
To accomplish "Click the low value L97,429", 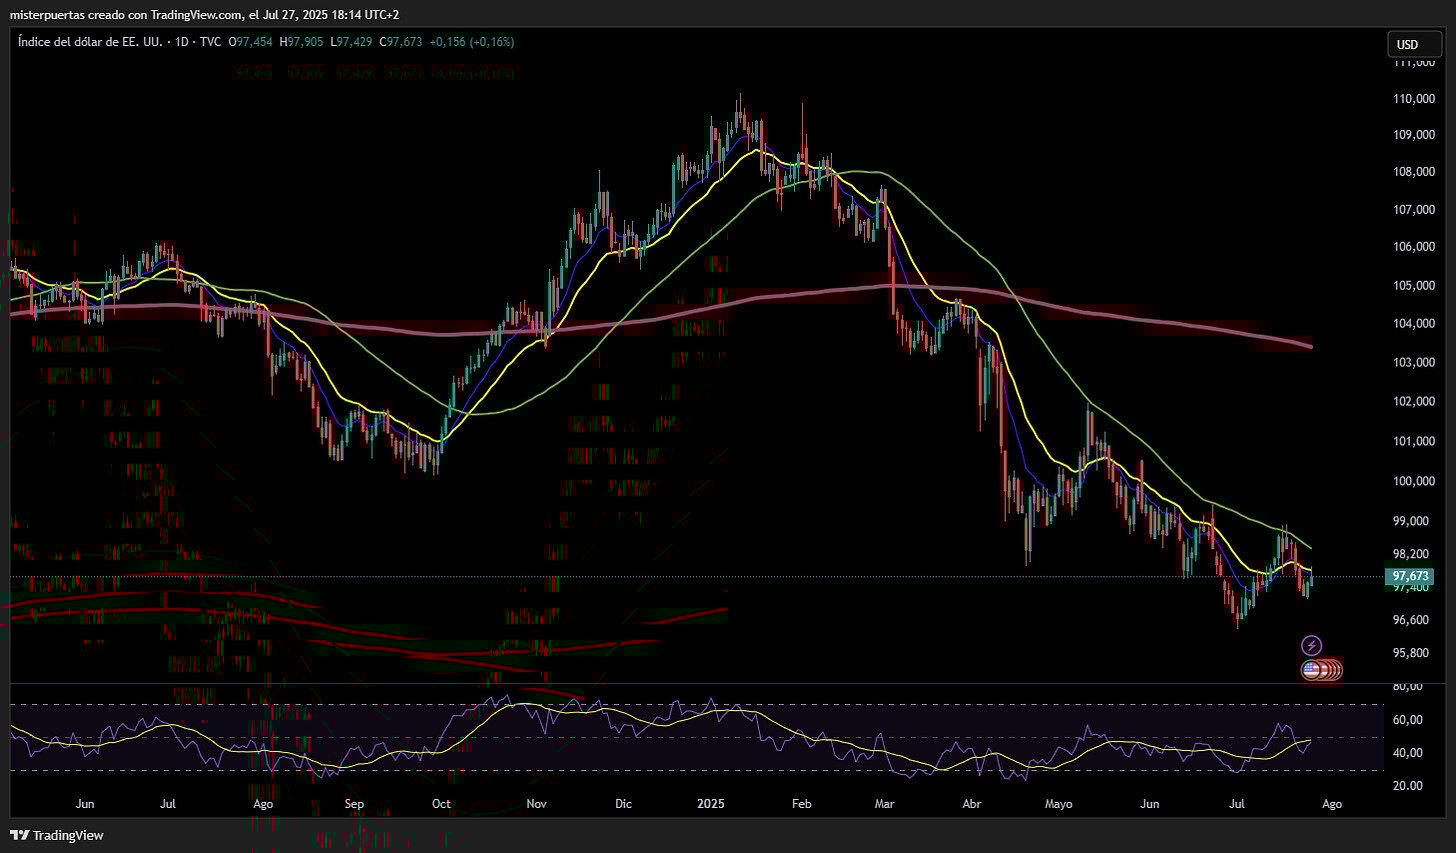I will point(353,42).
